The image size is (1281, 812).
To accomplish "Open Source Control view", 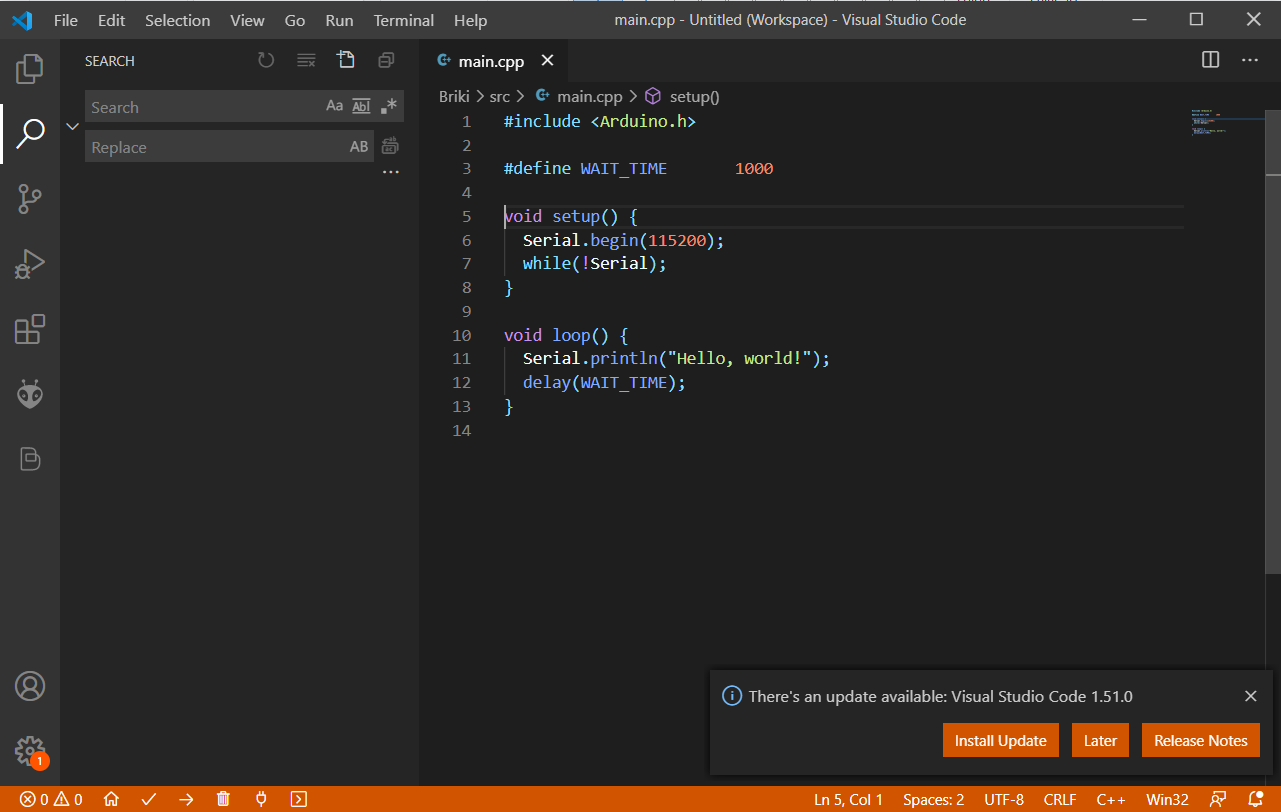I will pos(30,199).
